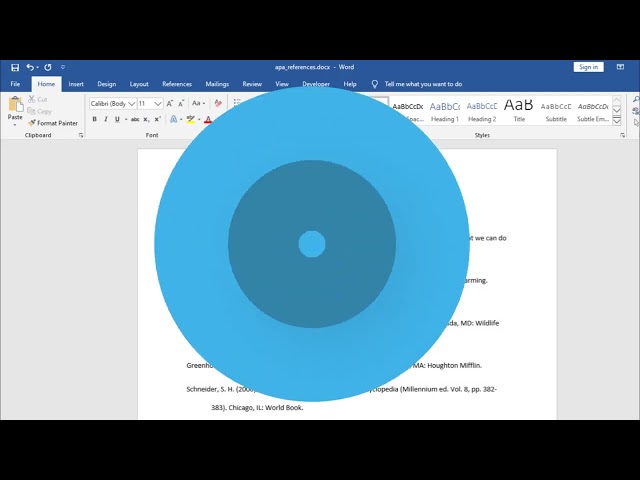This screenshot has width=640, height=480.
Task: Save the document with the floppy icon
Action: 15,67
